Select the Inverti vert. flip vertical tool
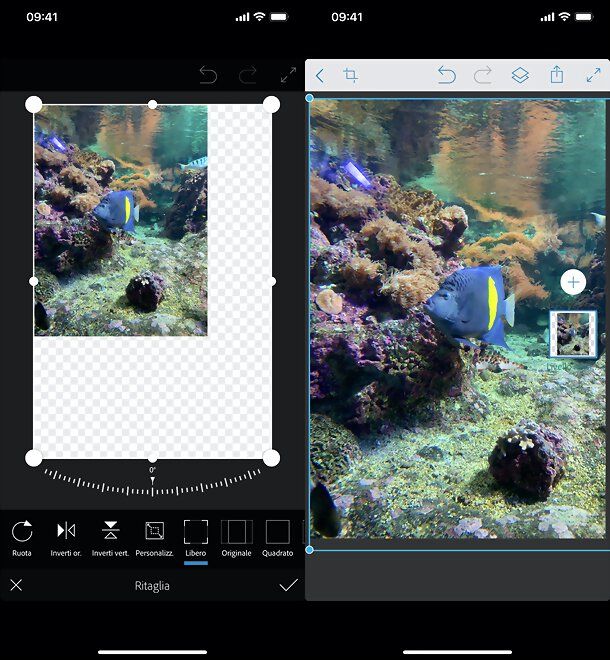The width and height of the screenshot is (610, 660). pos(110,531)
